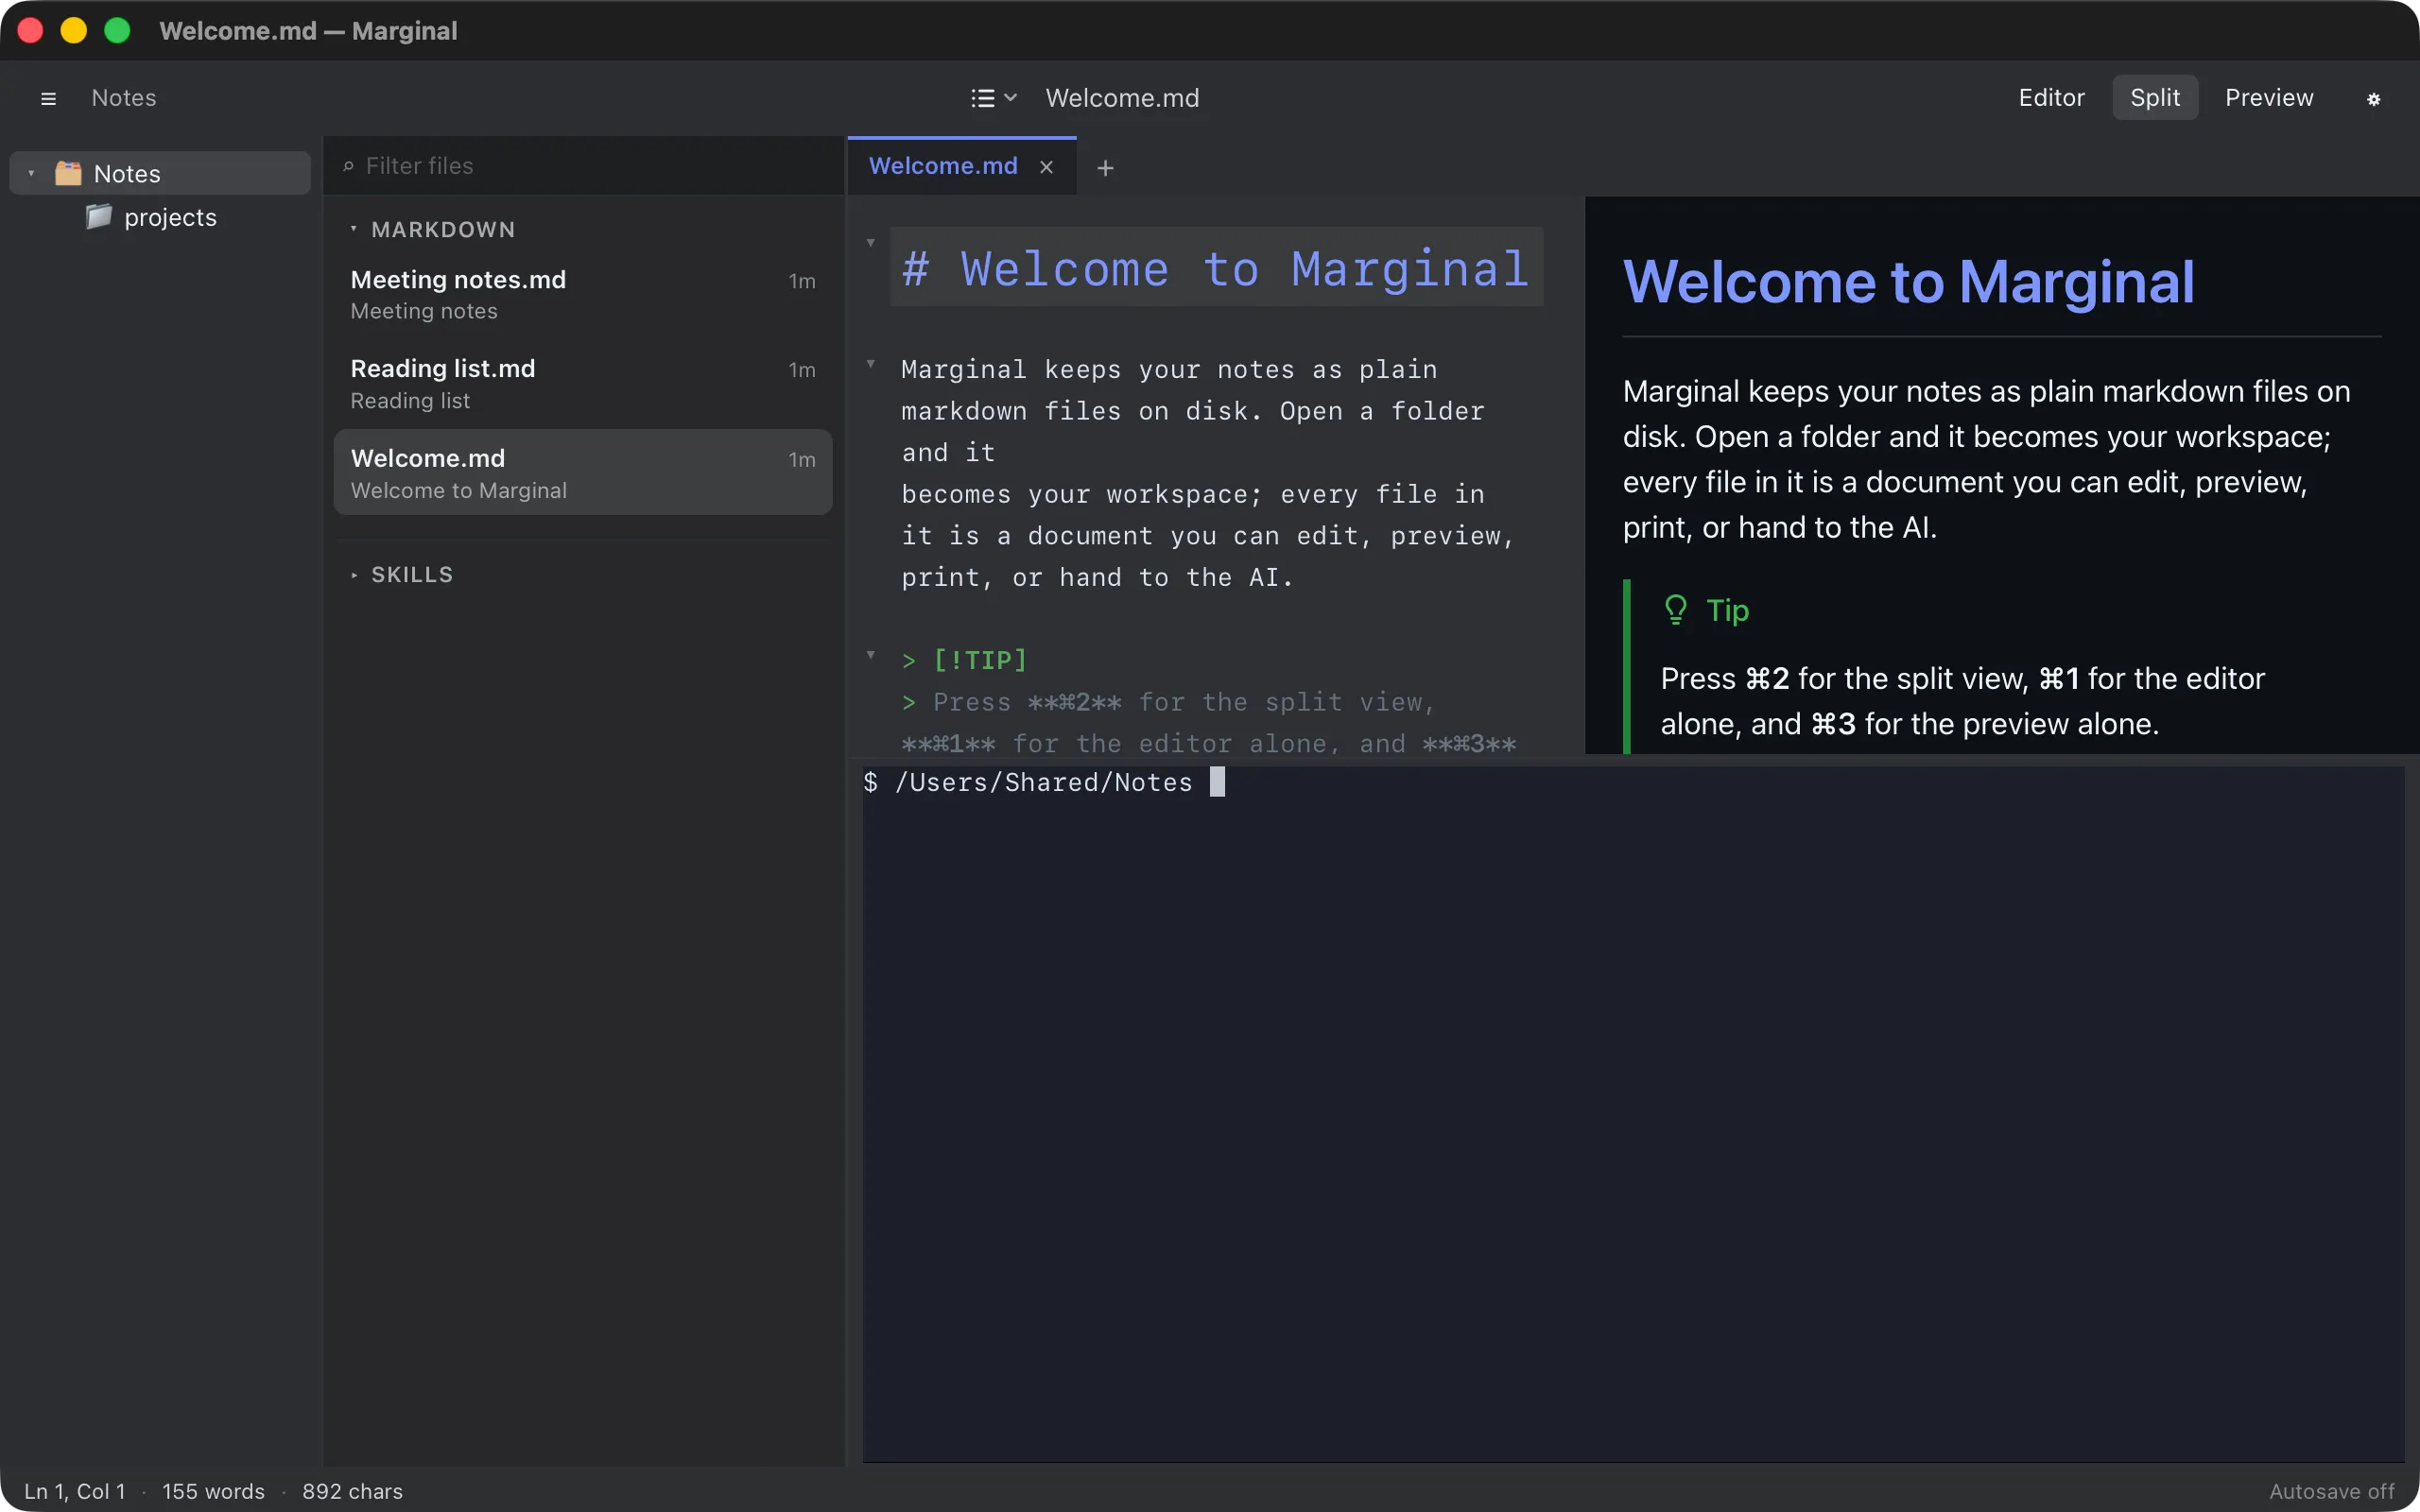Click the heading line in editor
The width and height of the screenshot is (2420, 1512).
[1216, 268]
